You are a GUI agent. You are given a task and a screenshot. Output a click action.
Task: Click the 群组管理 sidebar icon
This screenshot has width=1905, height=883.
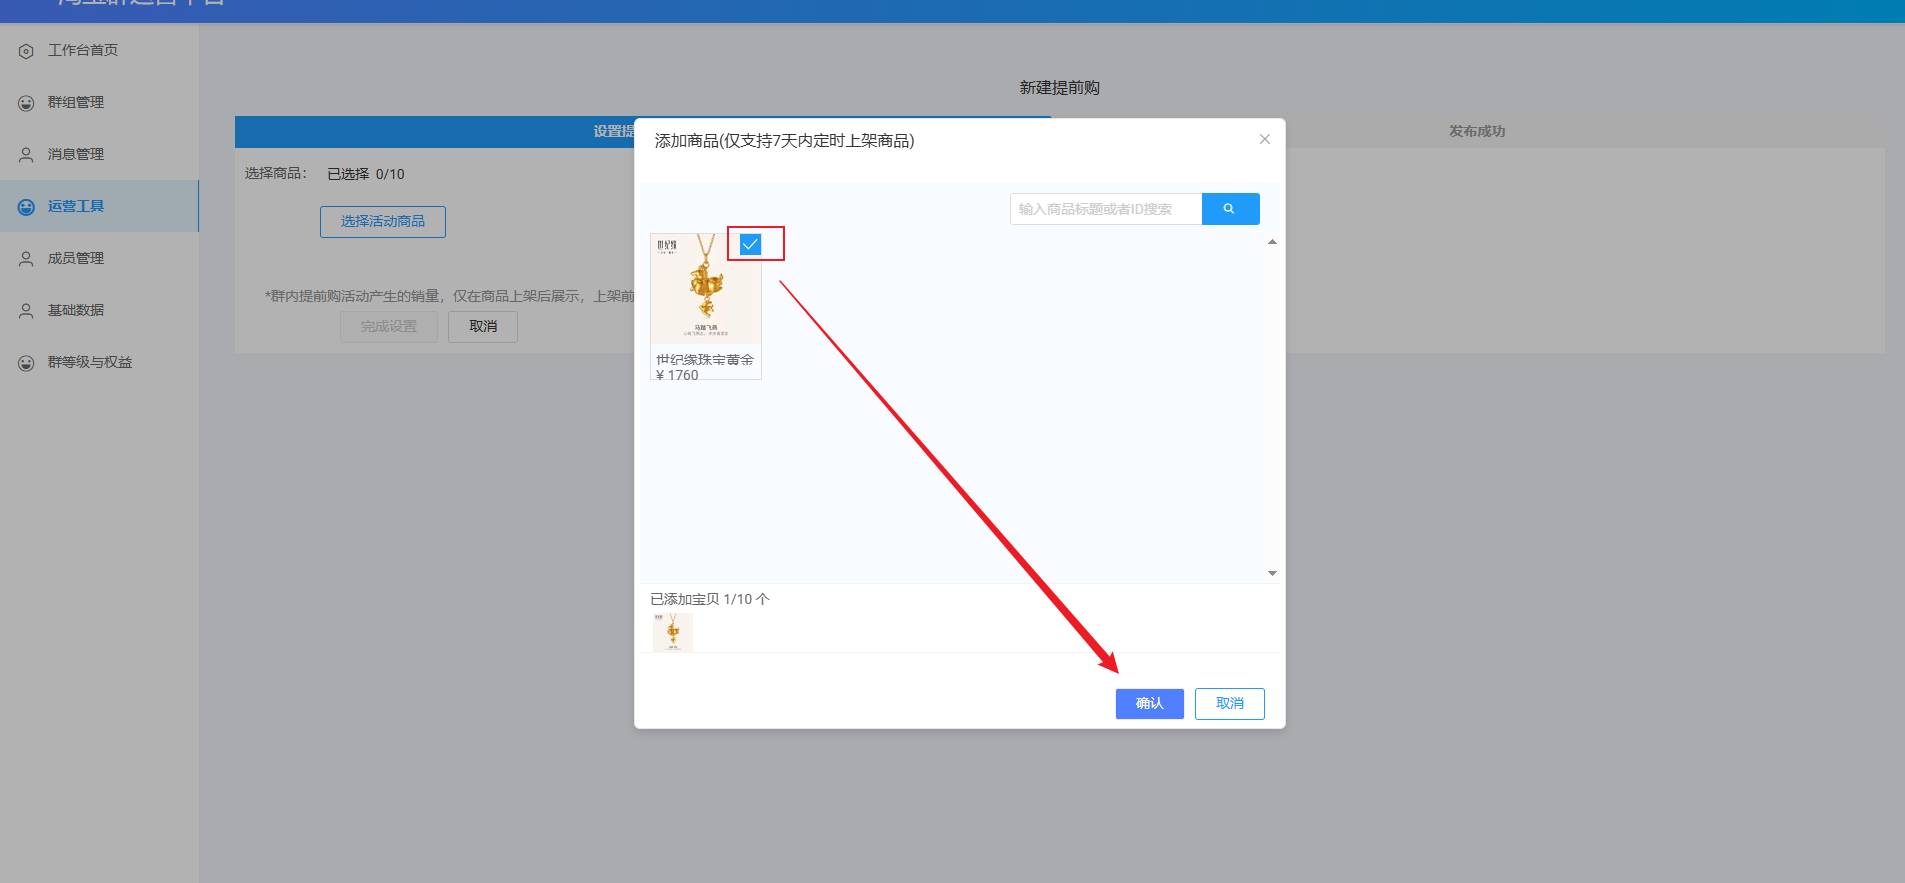click(26, 103)
